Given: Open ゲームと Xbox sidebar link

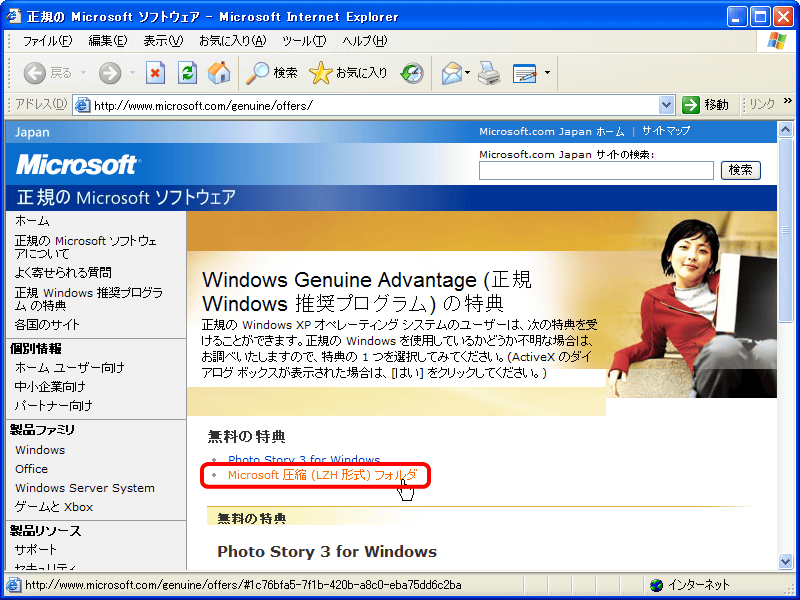Looking at the screenshot, I should (54, 507).
